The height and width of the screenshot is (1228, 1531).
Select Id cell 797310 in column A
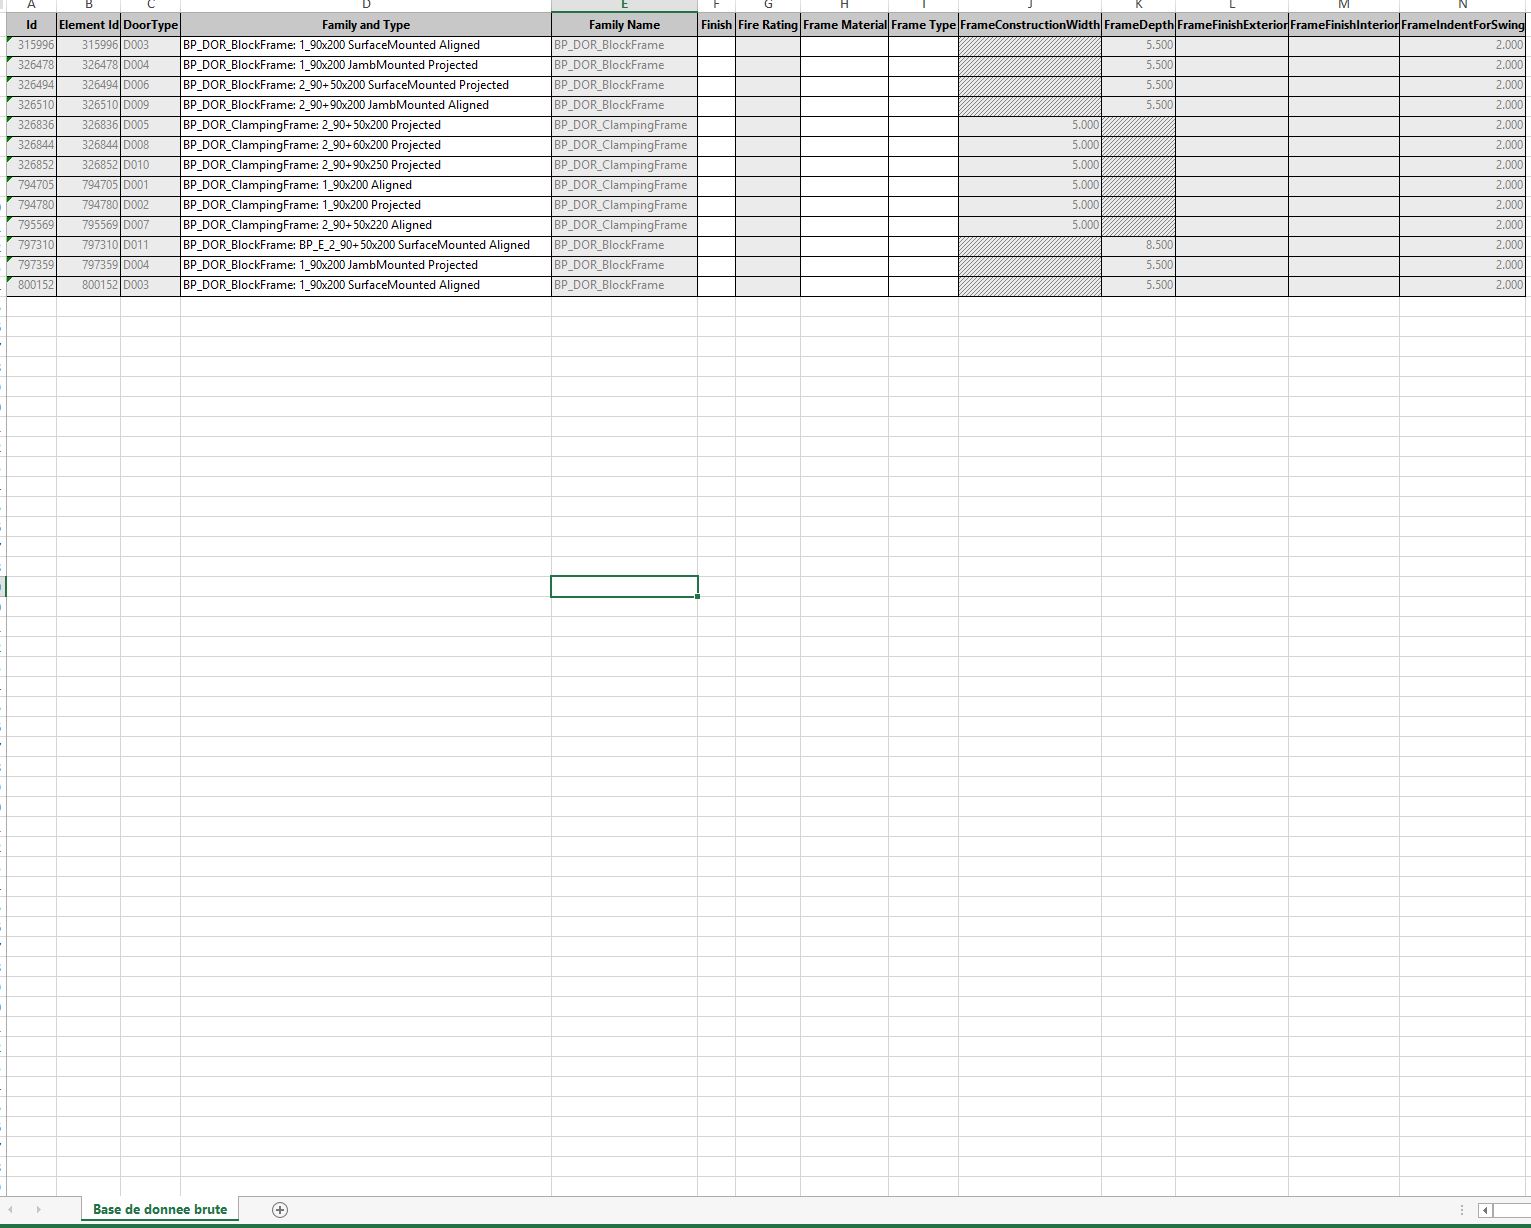click(x=32, y=245)
